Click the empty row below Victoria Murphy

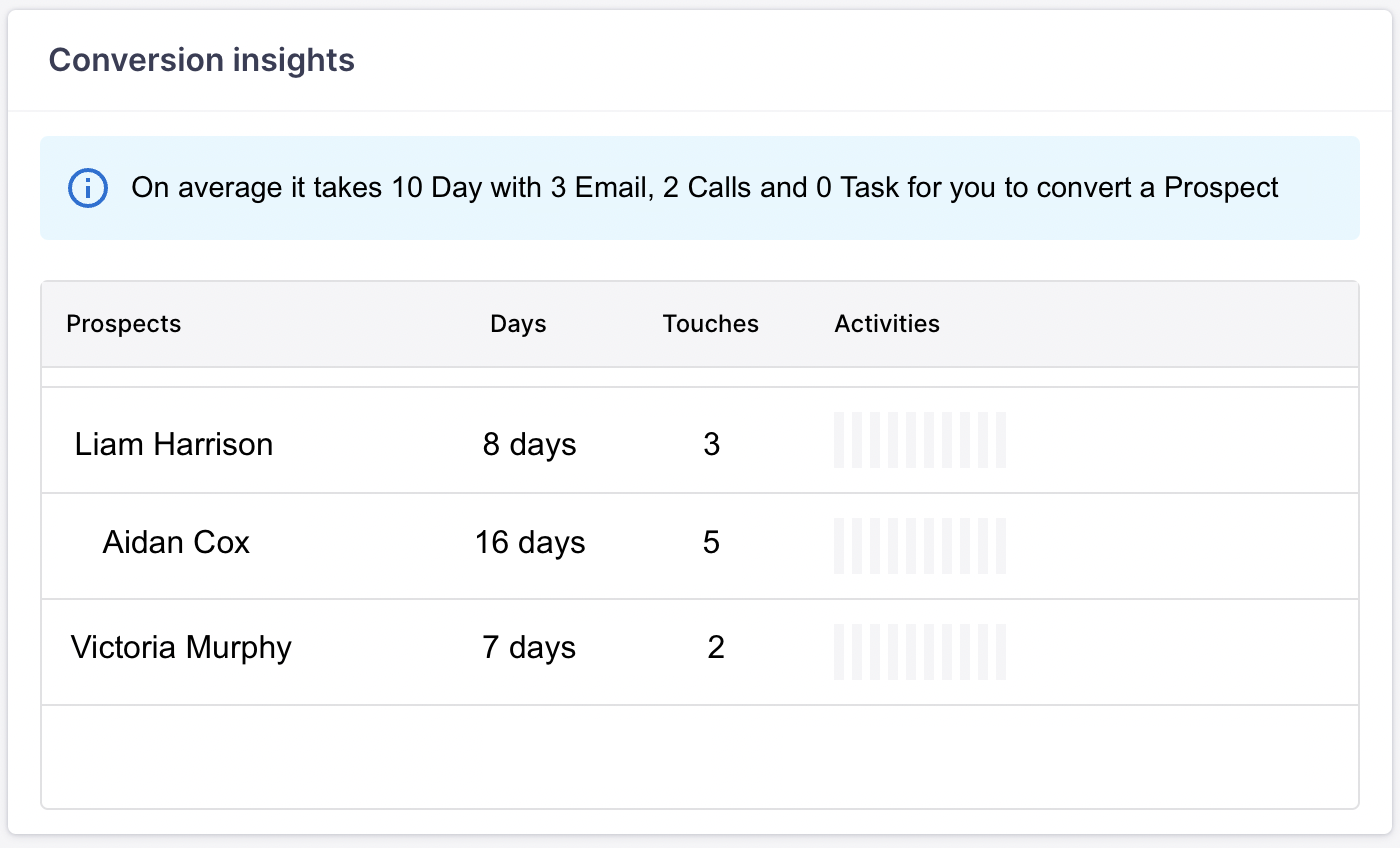click(x=700, y=756)
